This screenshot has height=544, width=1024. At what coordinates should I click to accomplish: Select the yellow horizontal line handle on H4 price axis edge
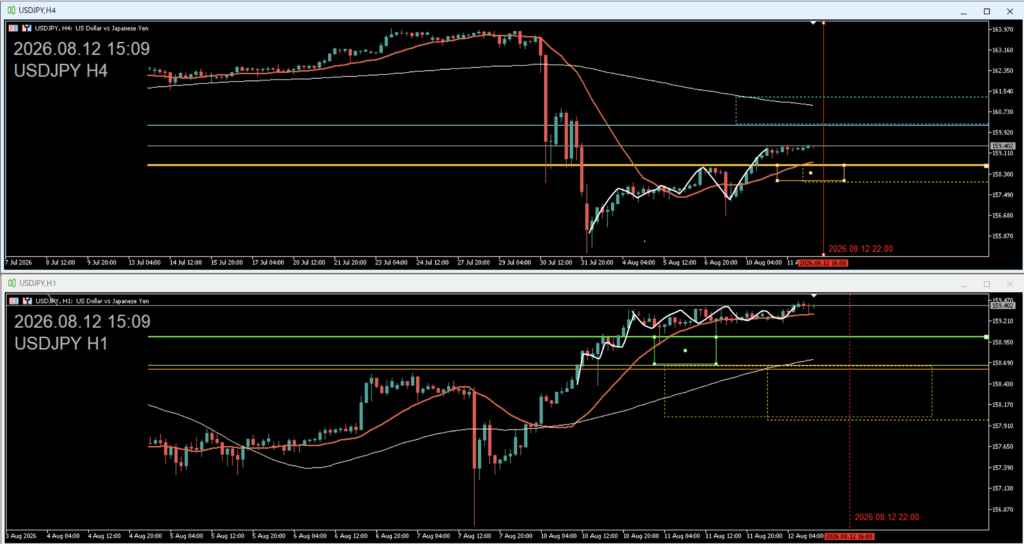click(x=985, y=166)
